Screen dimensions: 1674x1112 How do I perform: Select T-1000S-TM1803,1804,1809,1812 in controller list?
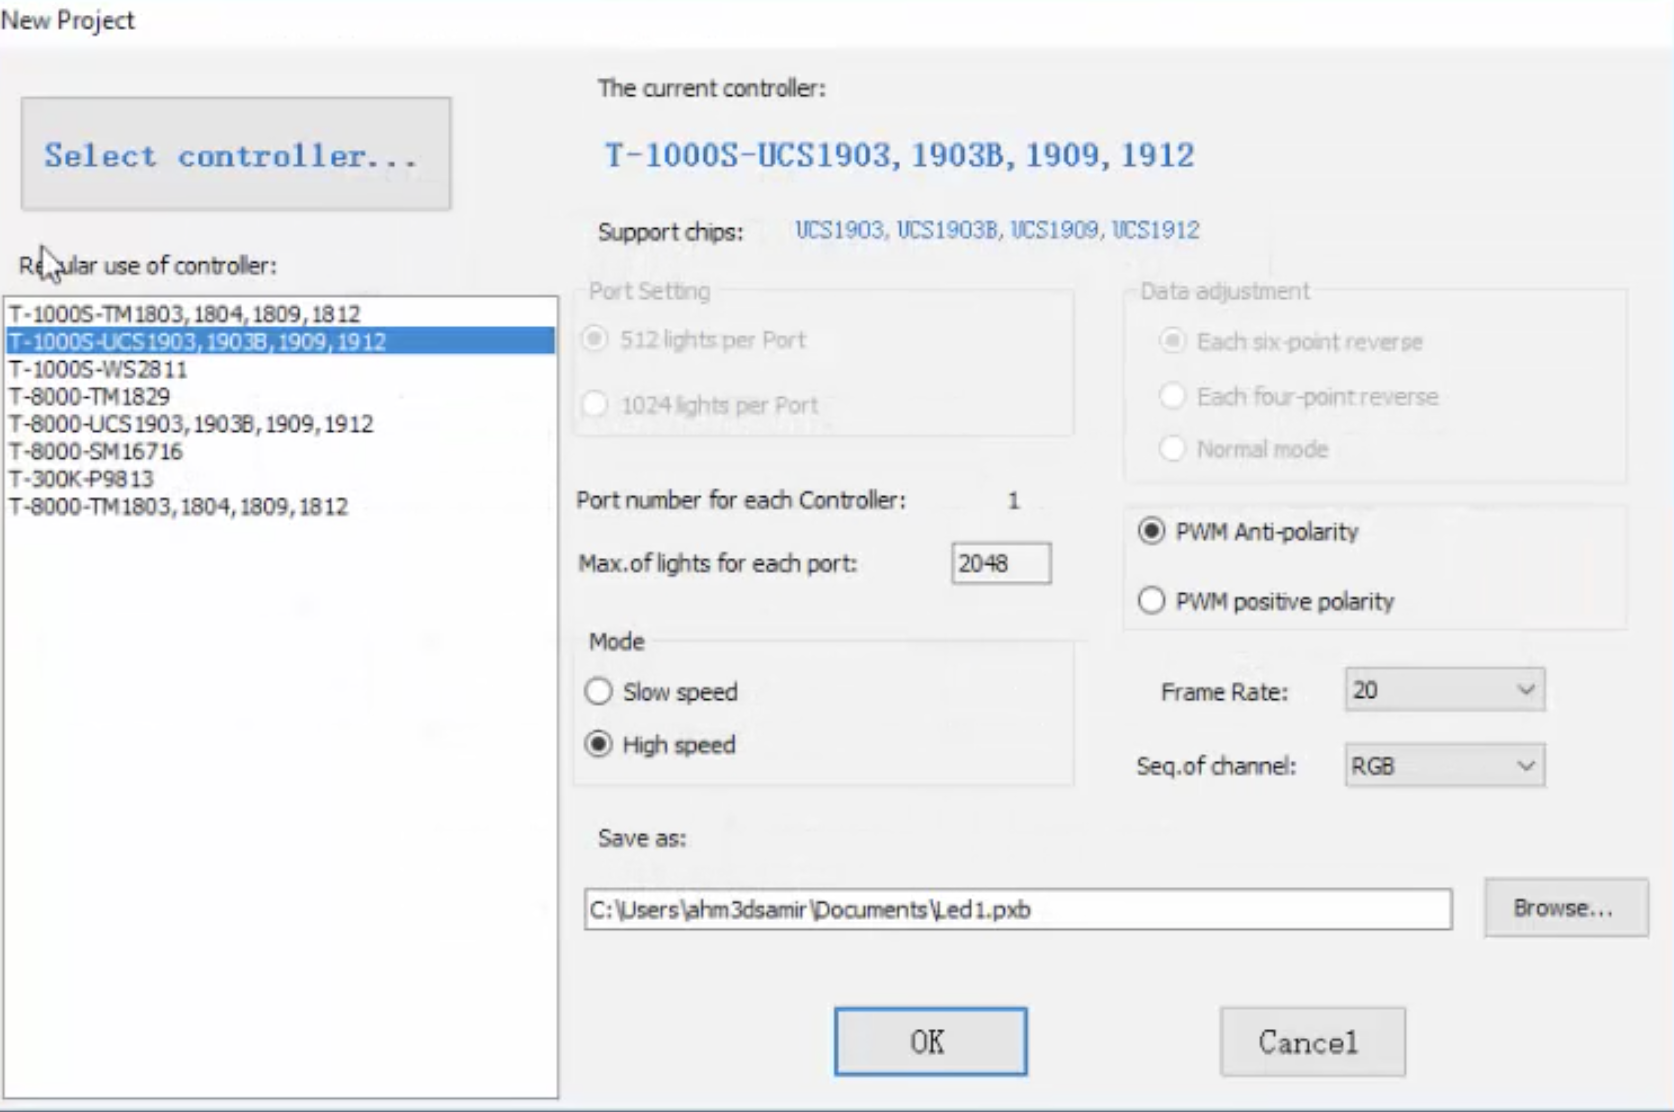pyautogui.click(x=280, y=314)
